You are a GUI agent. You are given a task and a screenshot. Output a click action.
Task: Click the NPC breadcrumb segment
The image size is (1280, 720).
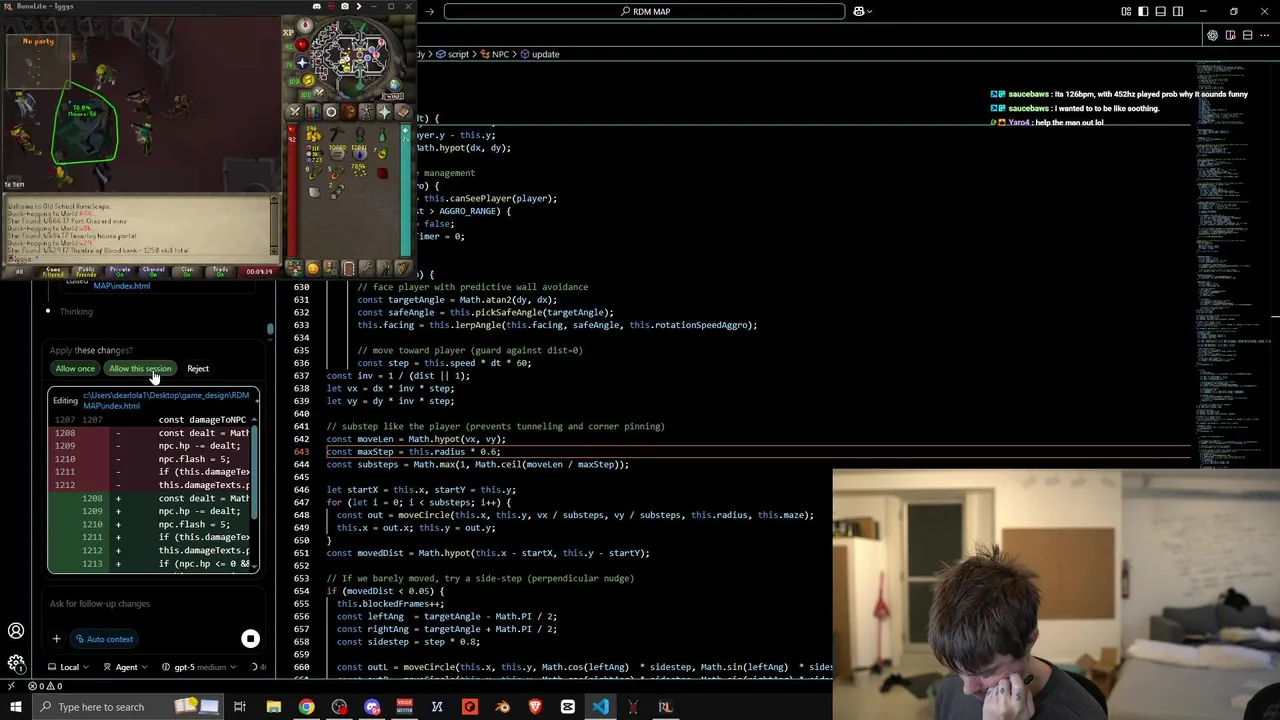(495, 54)
